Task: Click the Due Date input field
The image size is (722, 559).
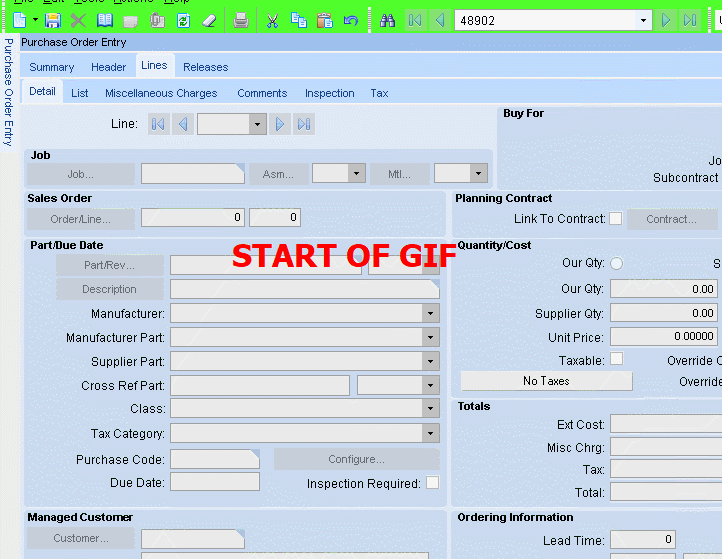Action: click(x=215, y=482)
